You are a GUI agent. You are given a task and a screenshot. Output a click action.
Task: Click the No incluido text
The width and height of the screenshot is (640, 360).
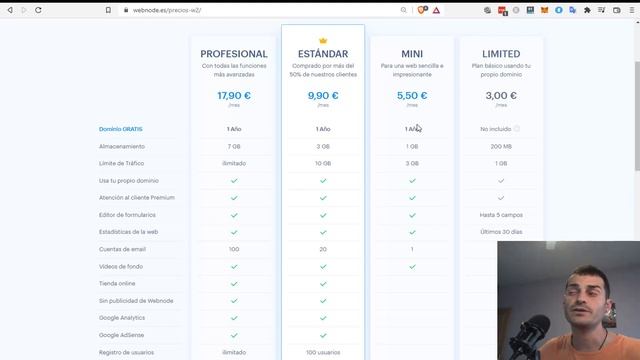click(496, 129)
